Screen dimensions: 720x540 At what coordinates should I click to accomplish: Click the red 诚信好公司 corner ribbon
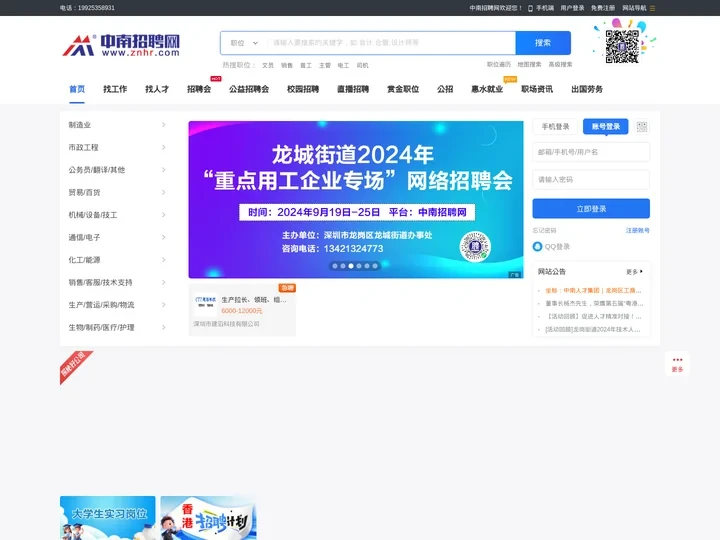74,366
